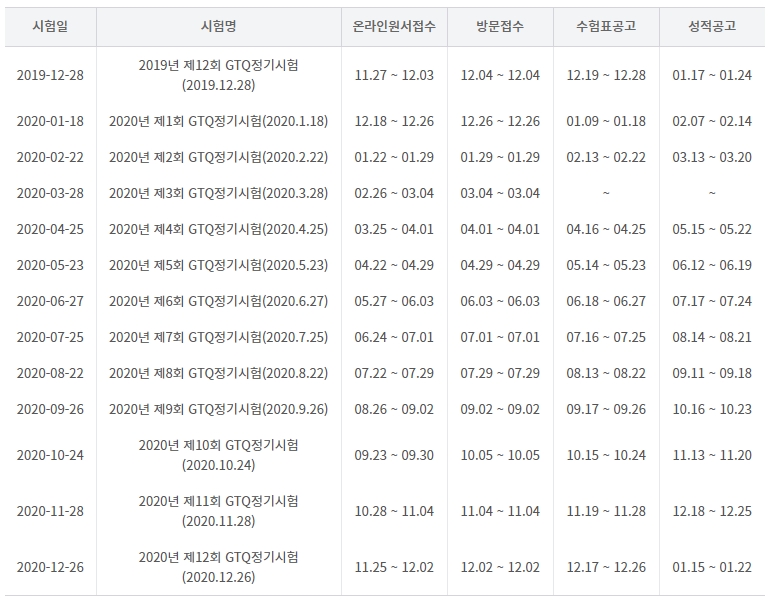Image resolution: width=773 pixels, height=602 pixels.
Task: Click online registration period 01.22 ~ 01.29
Action: click(394, 157)
